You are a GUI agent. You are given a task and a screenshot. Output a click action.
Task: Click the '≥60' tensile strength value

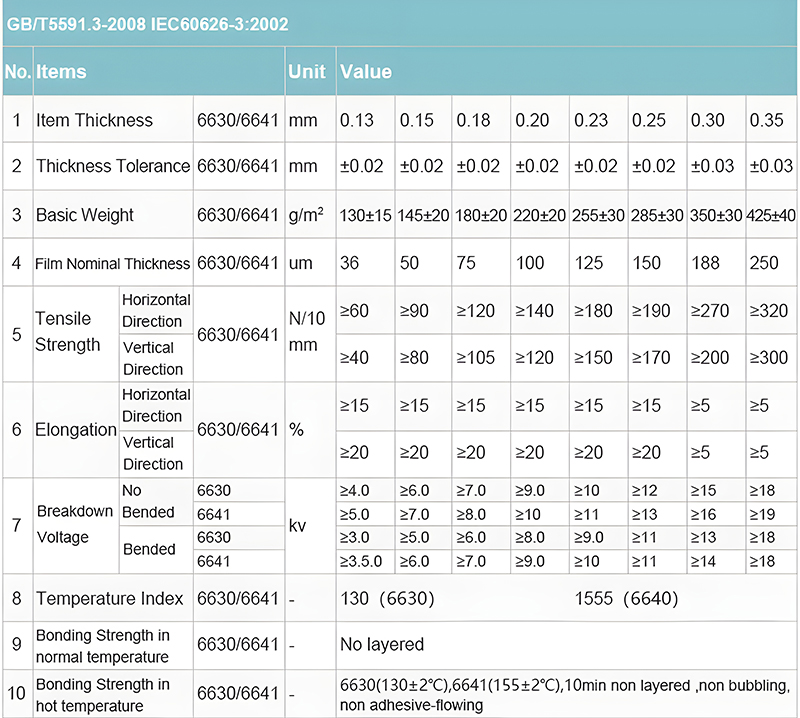[x=354, y=310]
